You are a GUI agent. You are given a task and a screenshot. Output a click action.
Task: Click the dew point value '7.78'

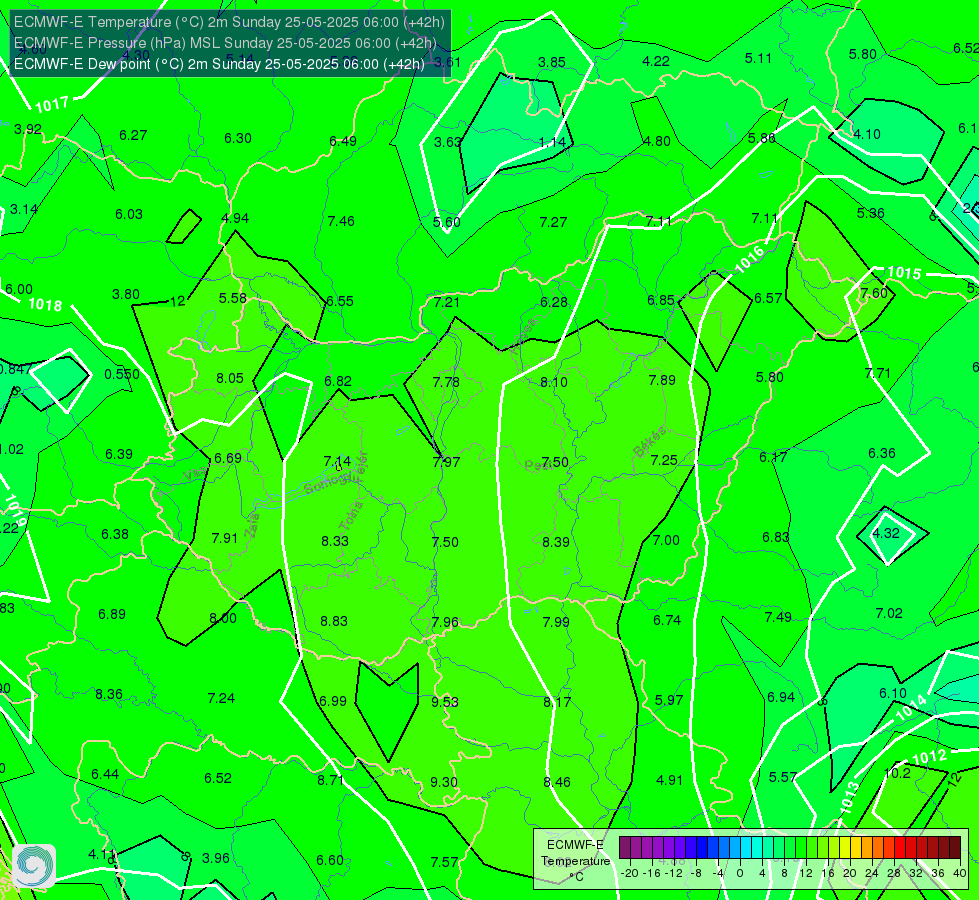[446, 382]
